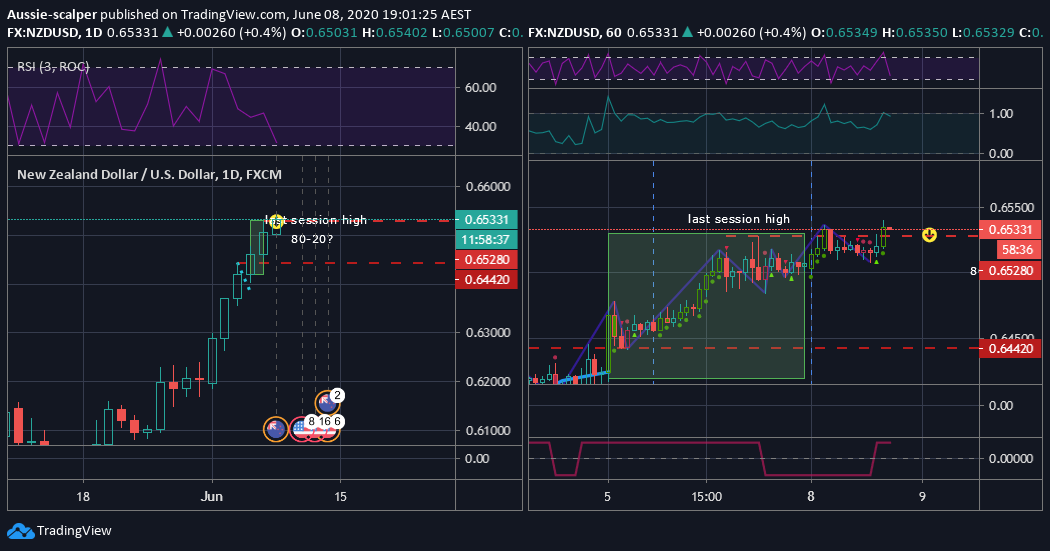Click the 0.66000 price axis value
The height and width of the screenshot is (551, 1050).
pyautogui.click(x=488, y=187)
